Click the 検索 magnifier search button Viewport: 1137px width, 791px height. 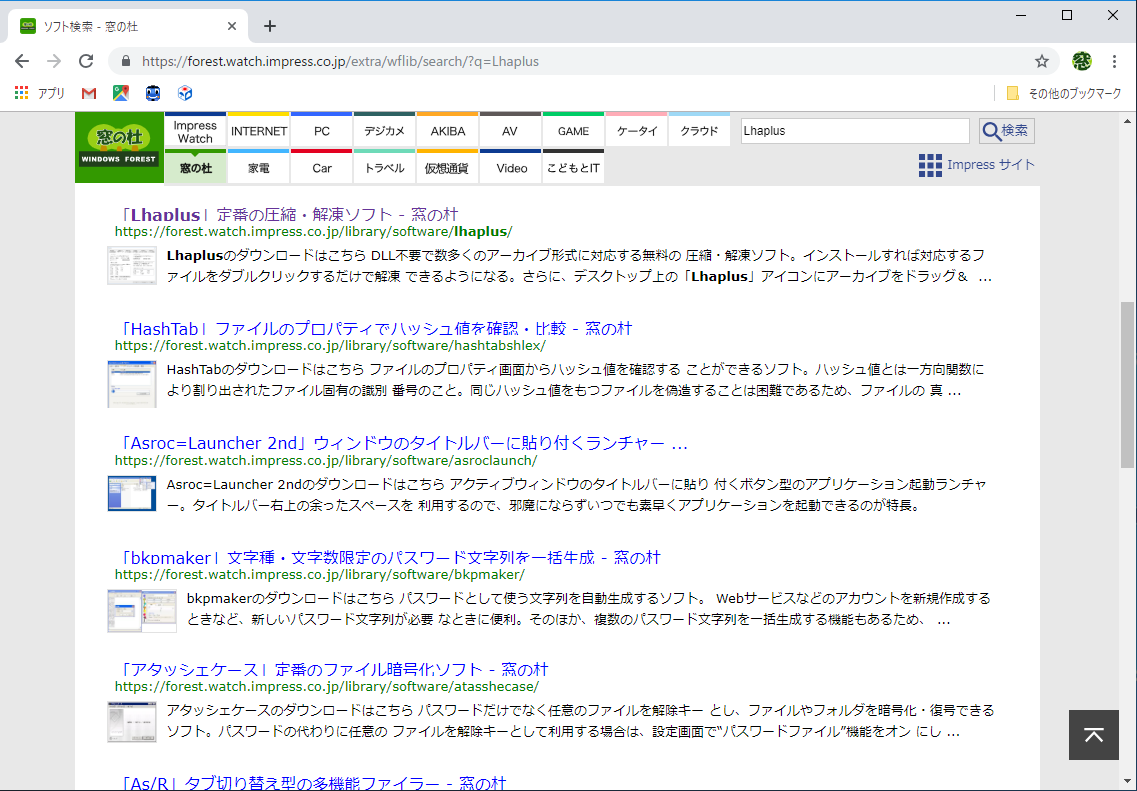tap(1005, 131)
